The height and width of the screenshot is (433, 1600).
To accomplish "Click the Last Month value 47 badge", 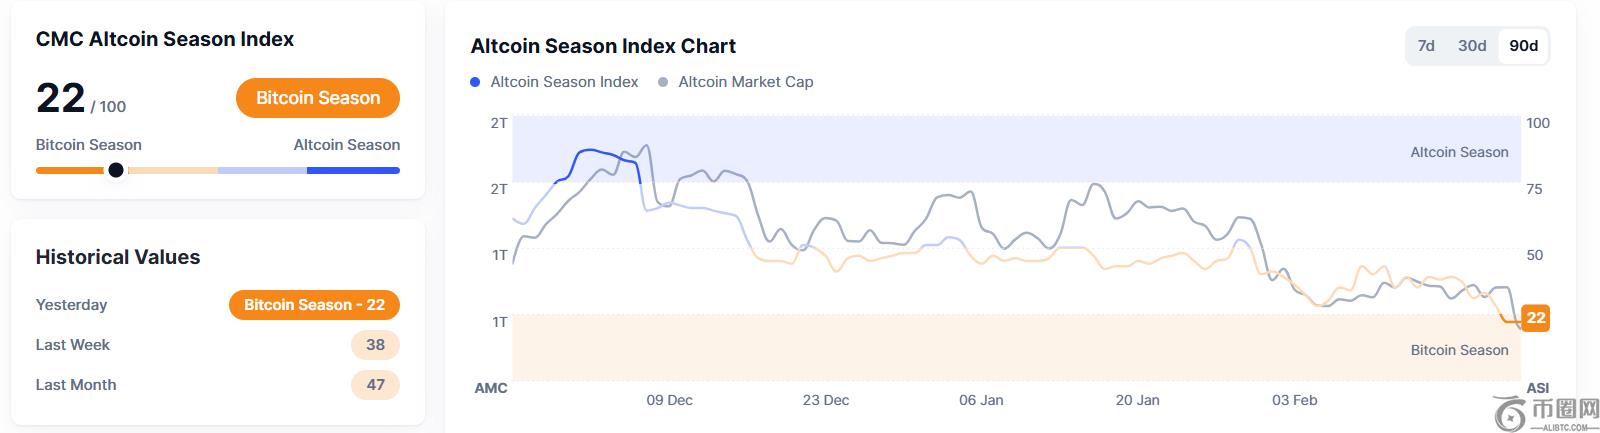I will (x=375, y=385).
